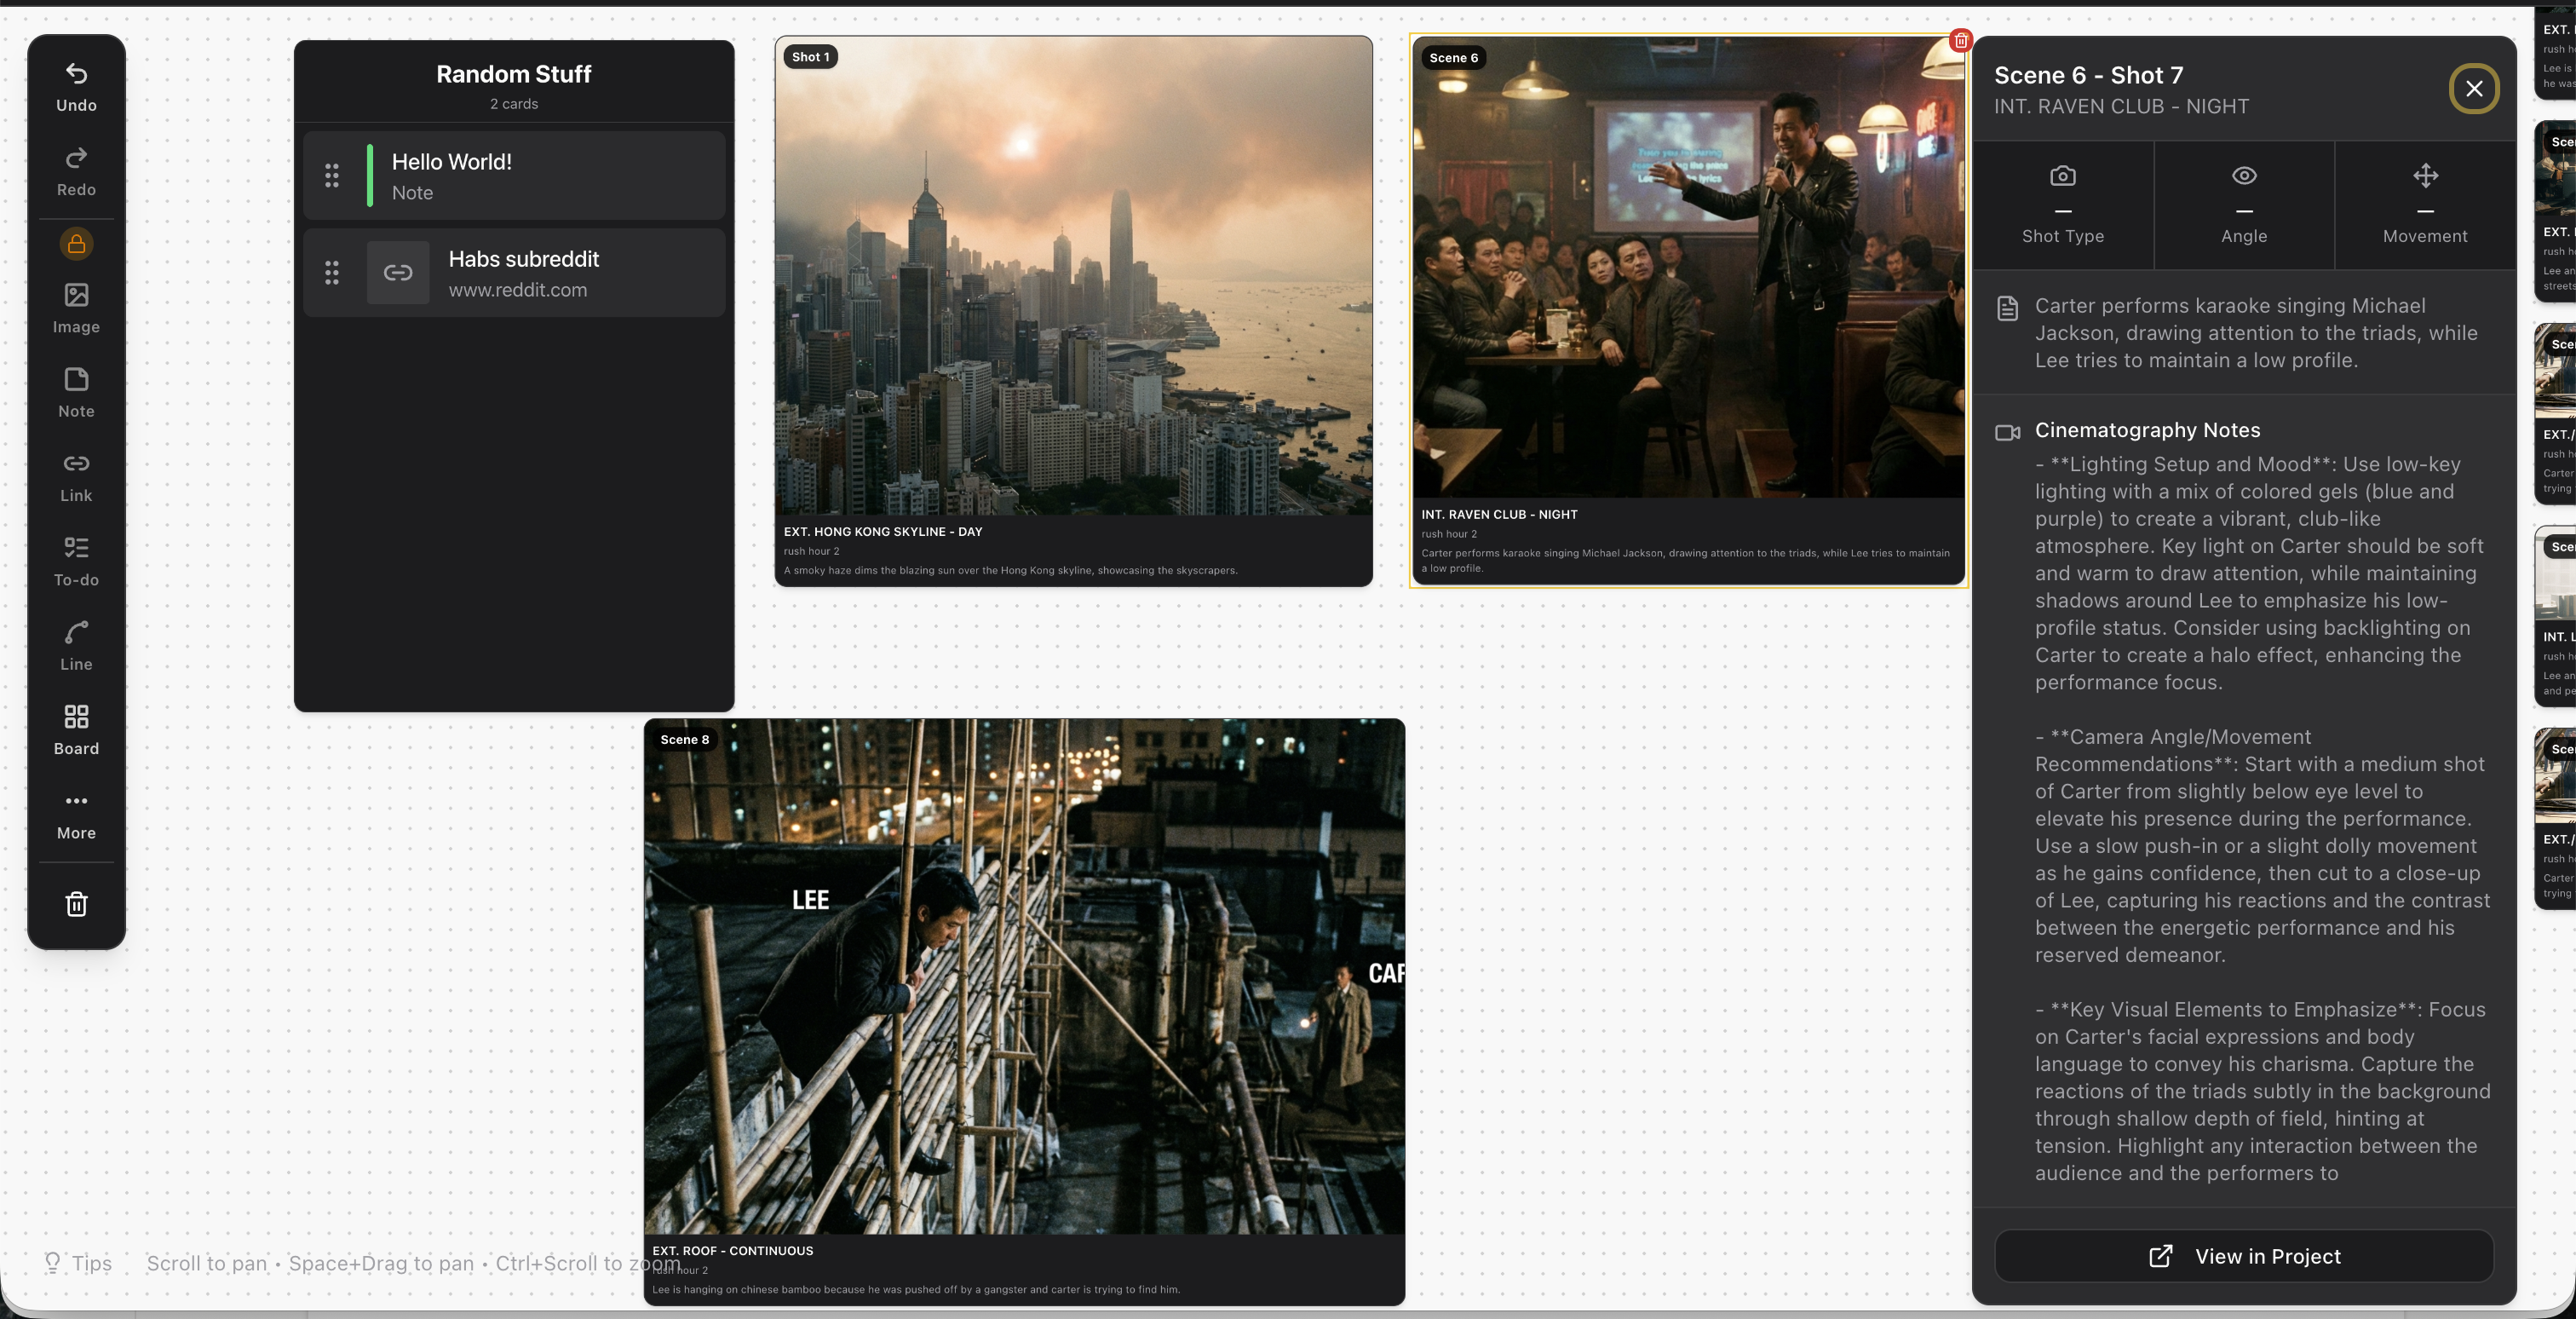This screenshot has width=2576, height=1319.
Task: Click View in Project
Action: point(2243,1257)
